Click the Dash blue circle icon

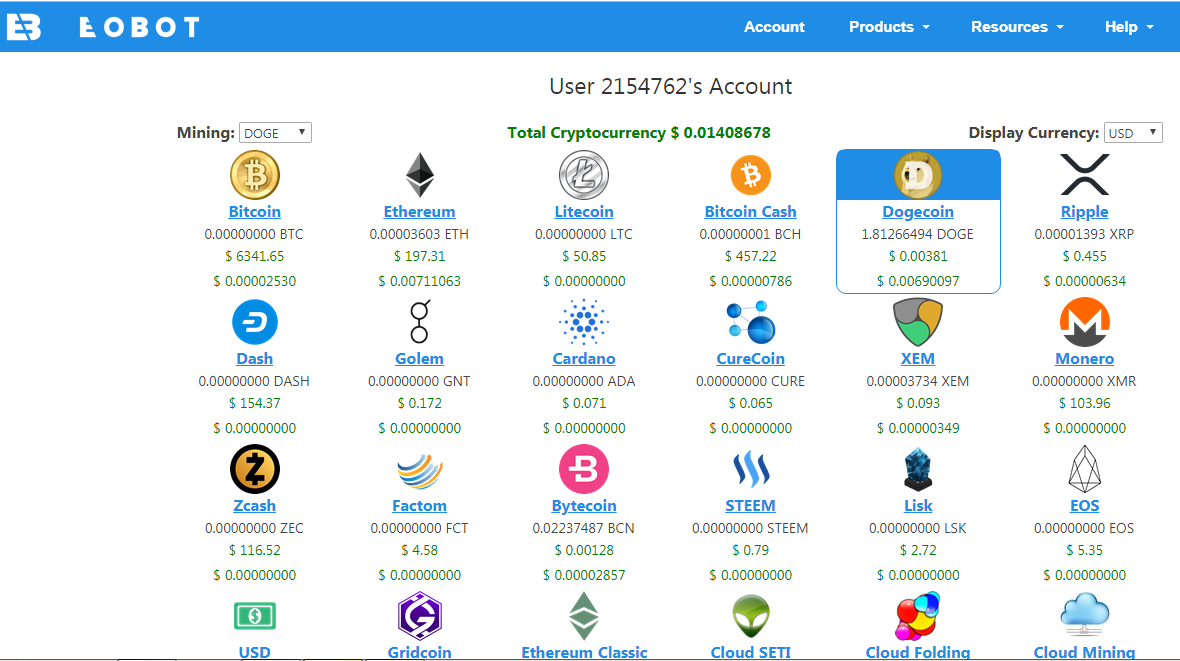click(x=254, y=321)
